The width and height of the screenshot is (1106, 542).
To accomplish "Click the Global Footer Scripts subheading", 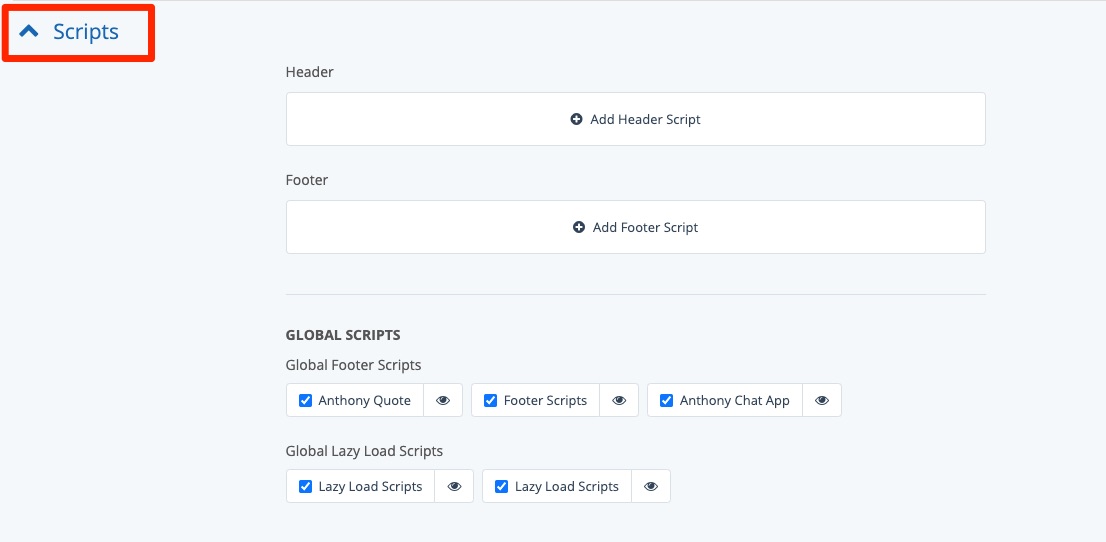I will 353,365.
